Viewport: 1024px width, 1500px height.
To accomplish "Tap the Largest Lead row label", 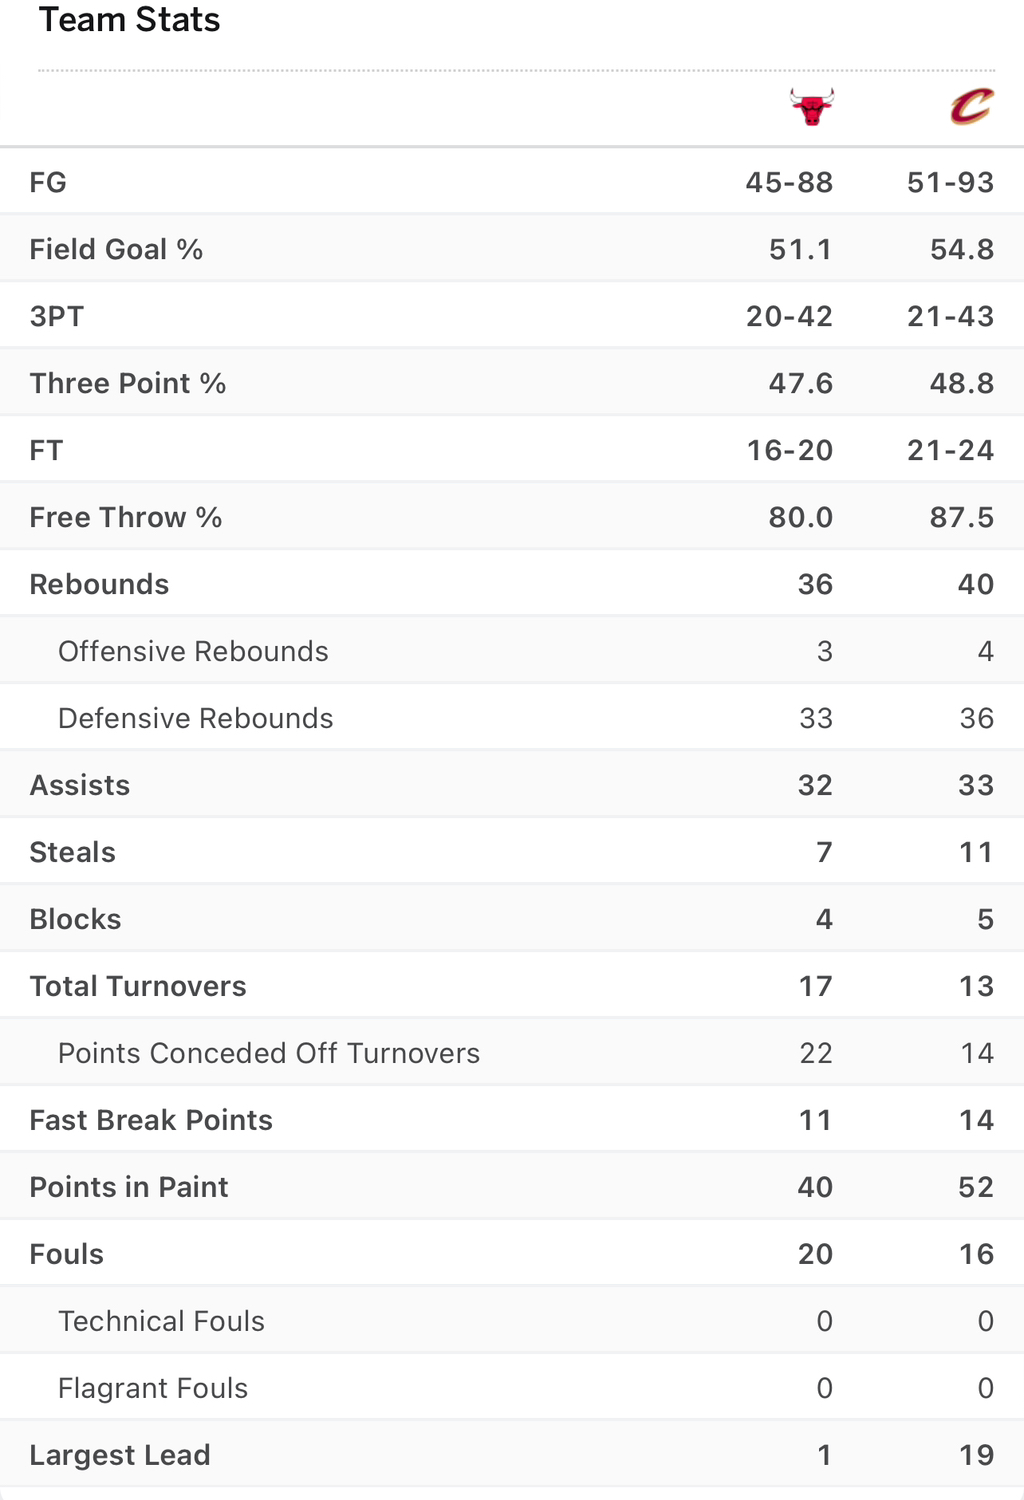I will (120, 1455).
